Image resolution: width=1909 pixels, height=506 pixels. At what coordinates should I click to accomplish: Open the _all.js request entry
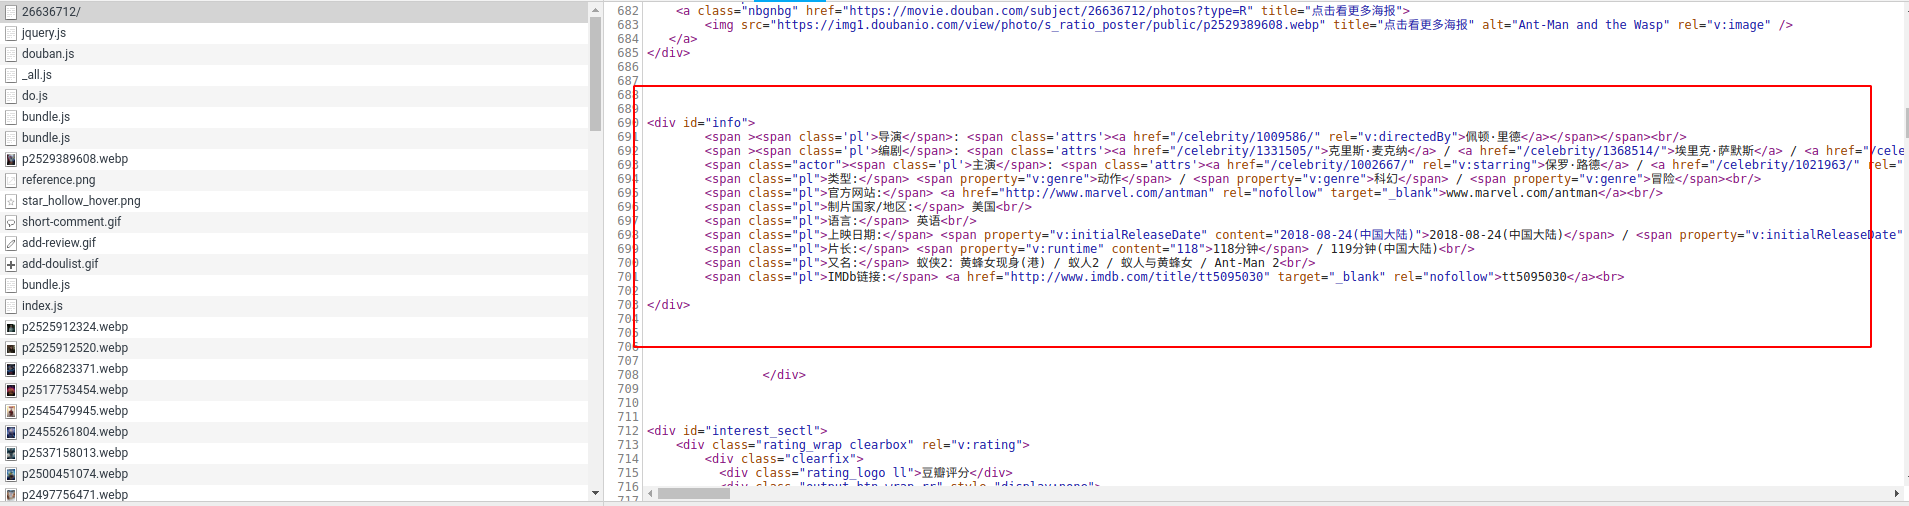[294, 75]
